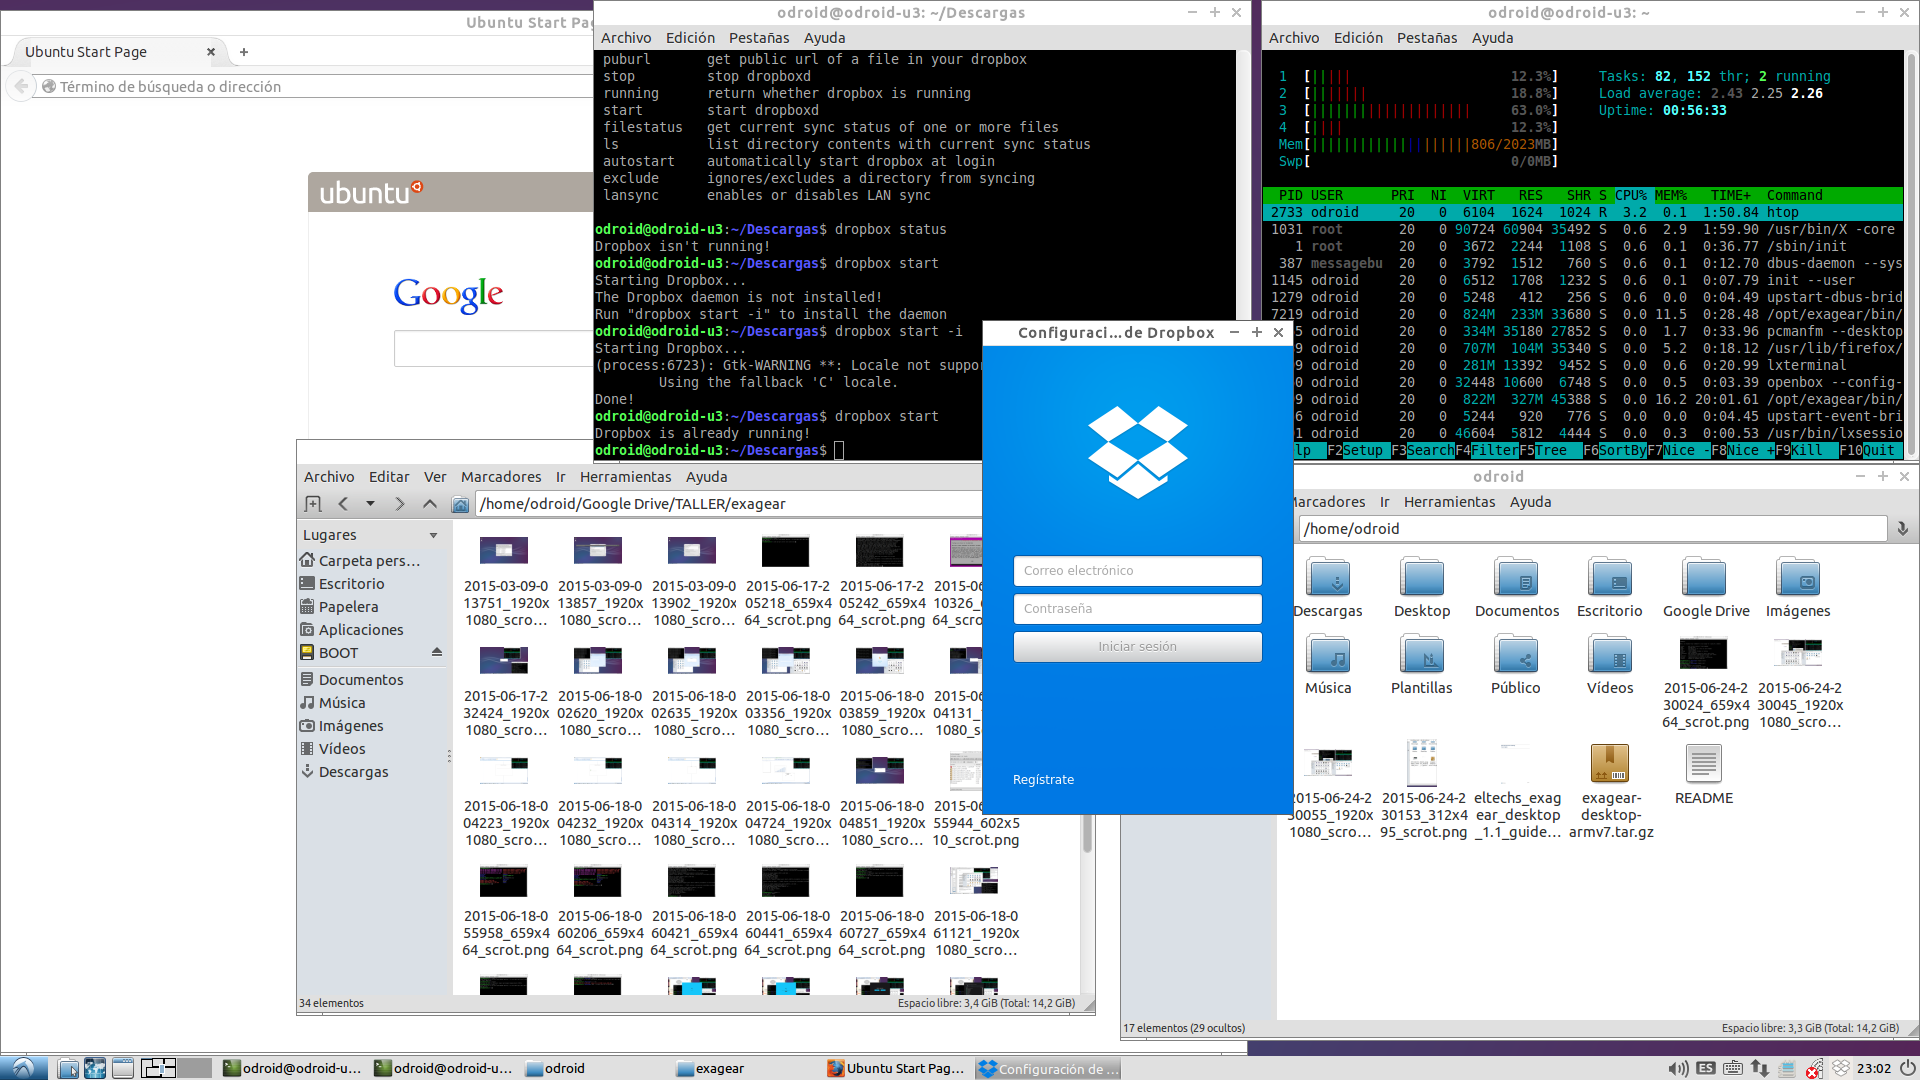Open the new tab plus in Firefox
The height and width of the screenshot is (1080, 1920).
click(x=243, y=52)
